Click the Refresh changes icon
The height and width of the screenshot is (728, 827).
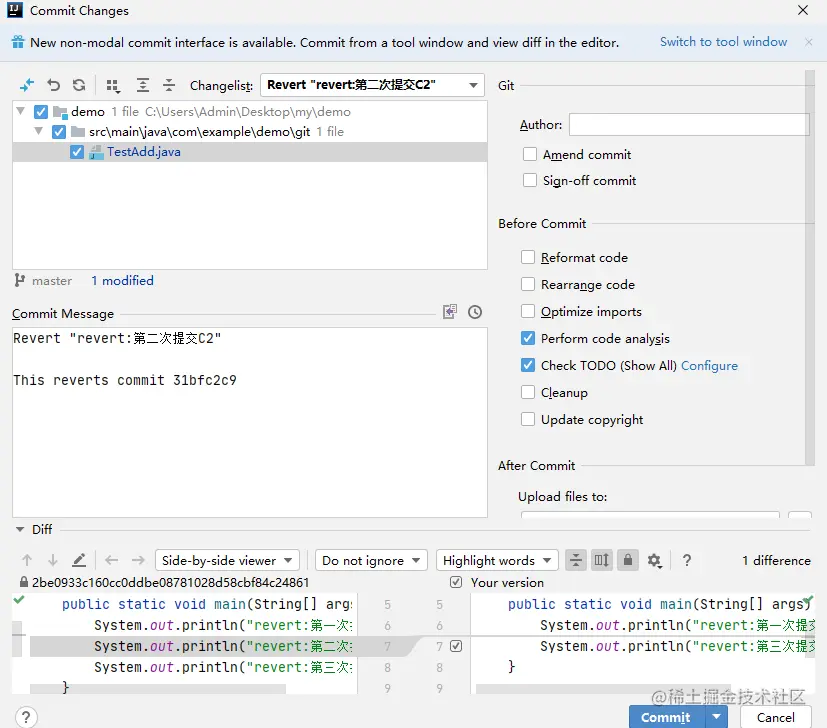coord(79,85)
